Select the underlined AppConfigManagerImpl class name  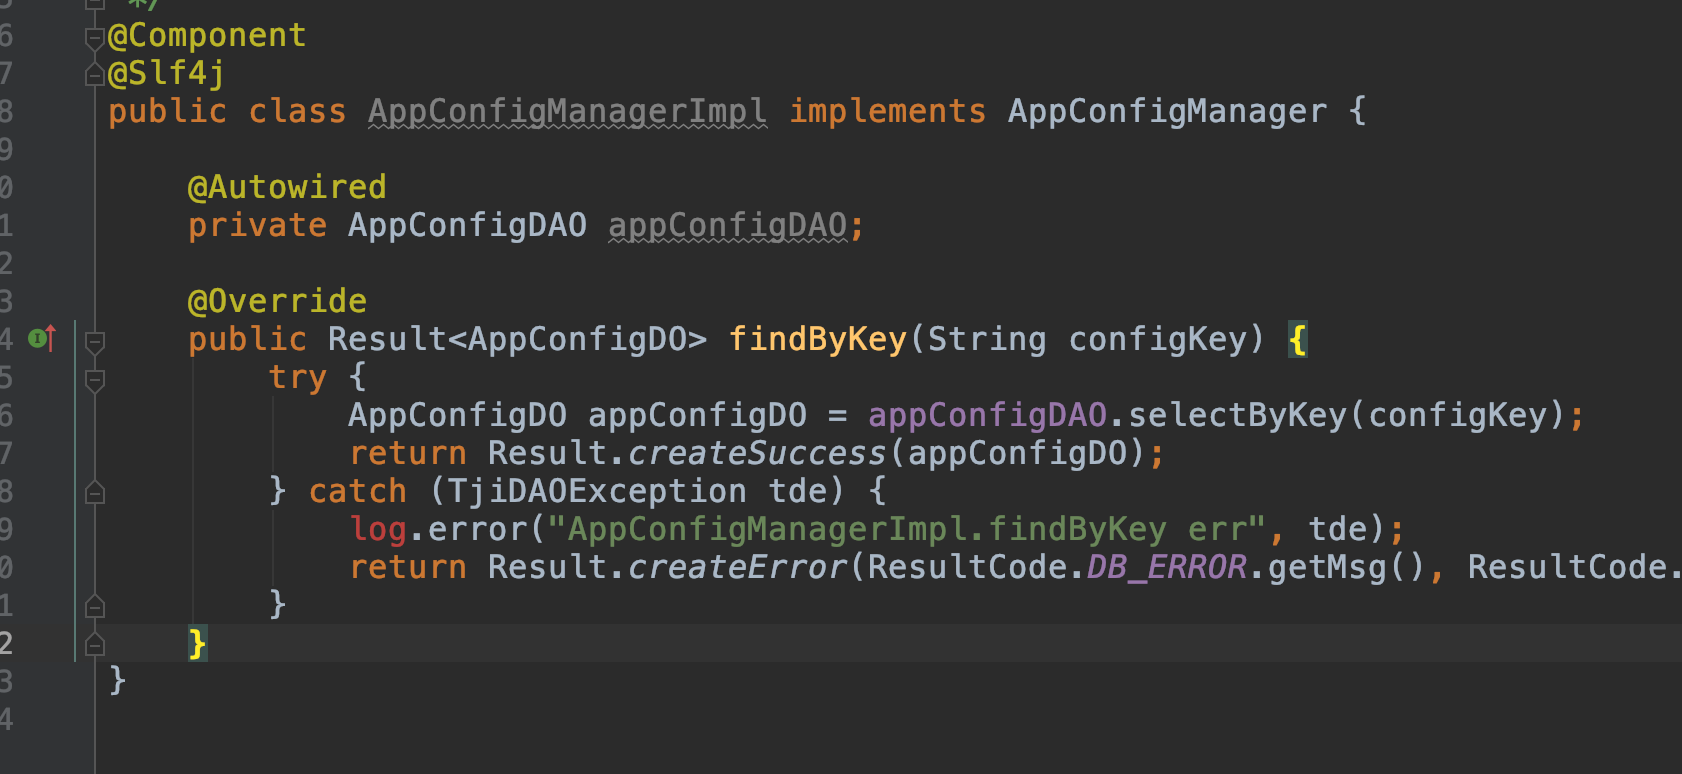click(567, 111)
